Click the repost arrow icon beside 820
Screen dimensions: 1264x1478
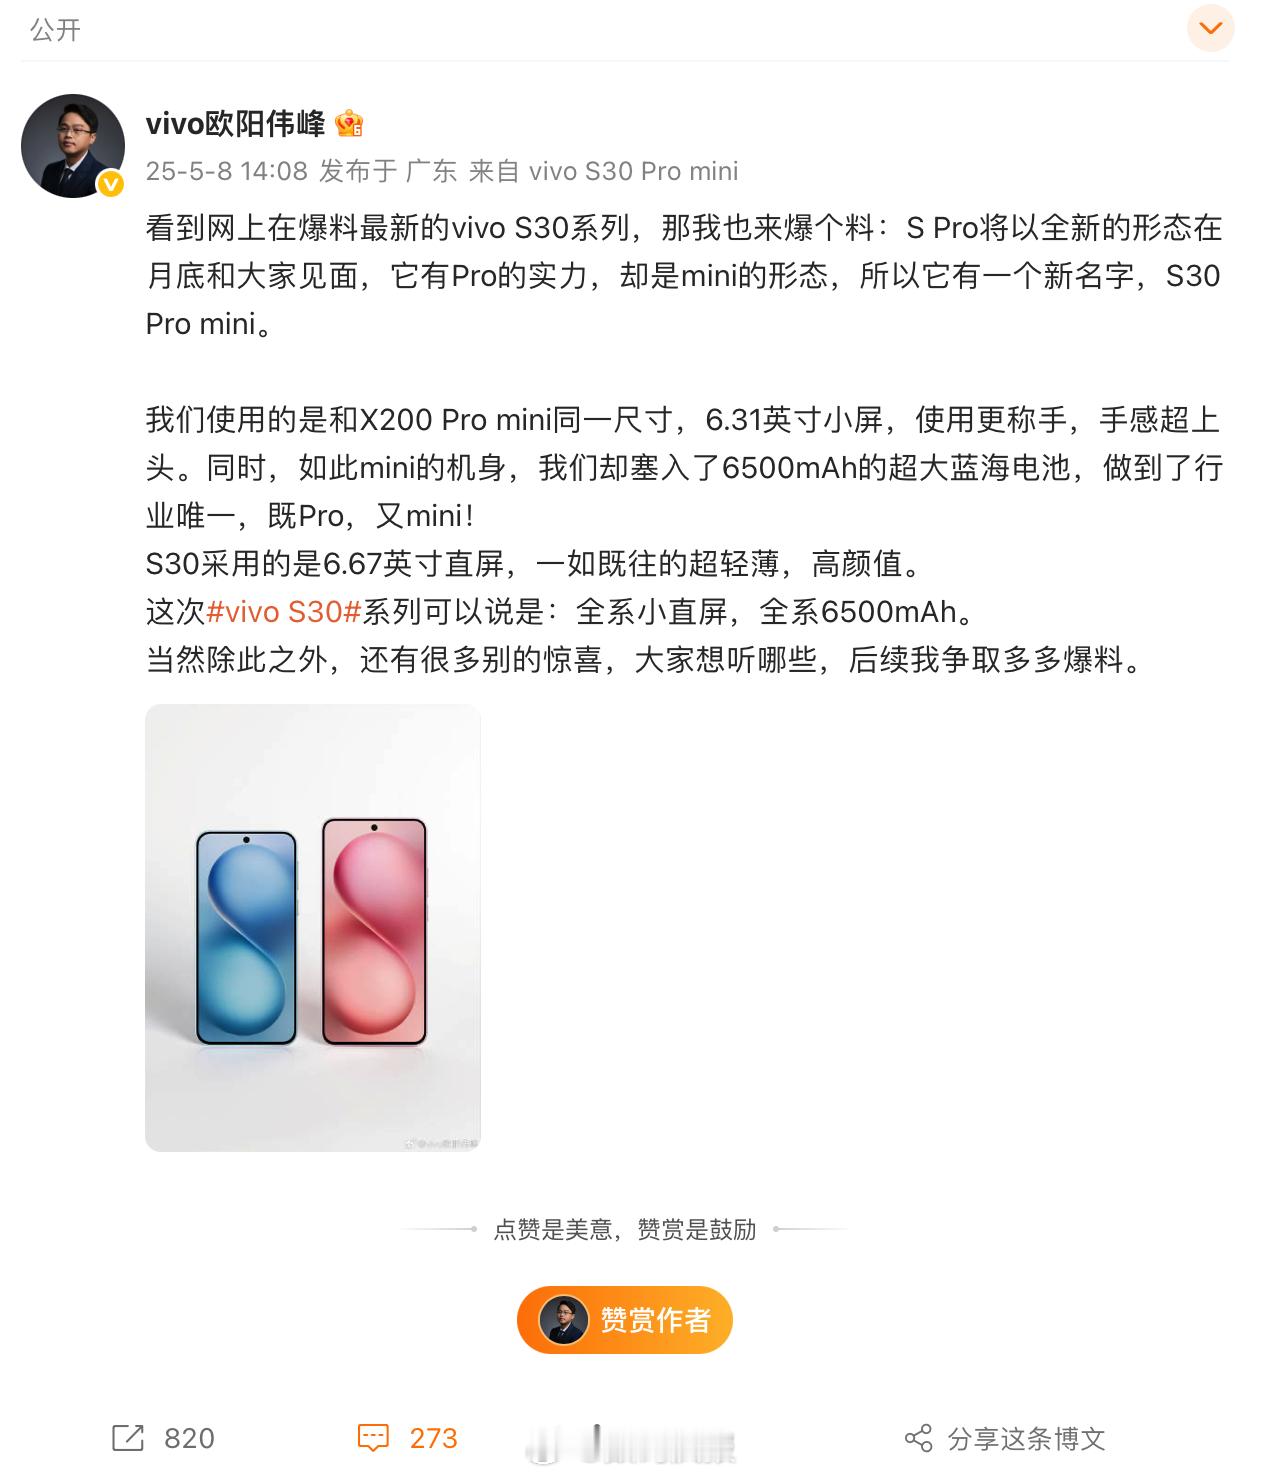(x=128, y=1438)
